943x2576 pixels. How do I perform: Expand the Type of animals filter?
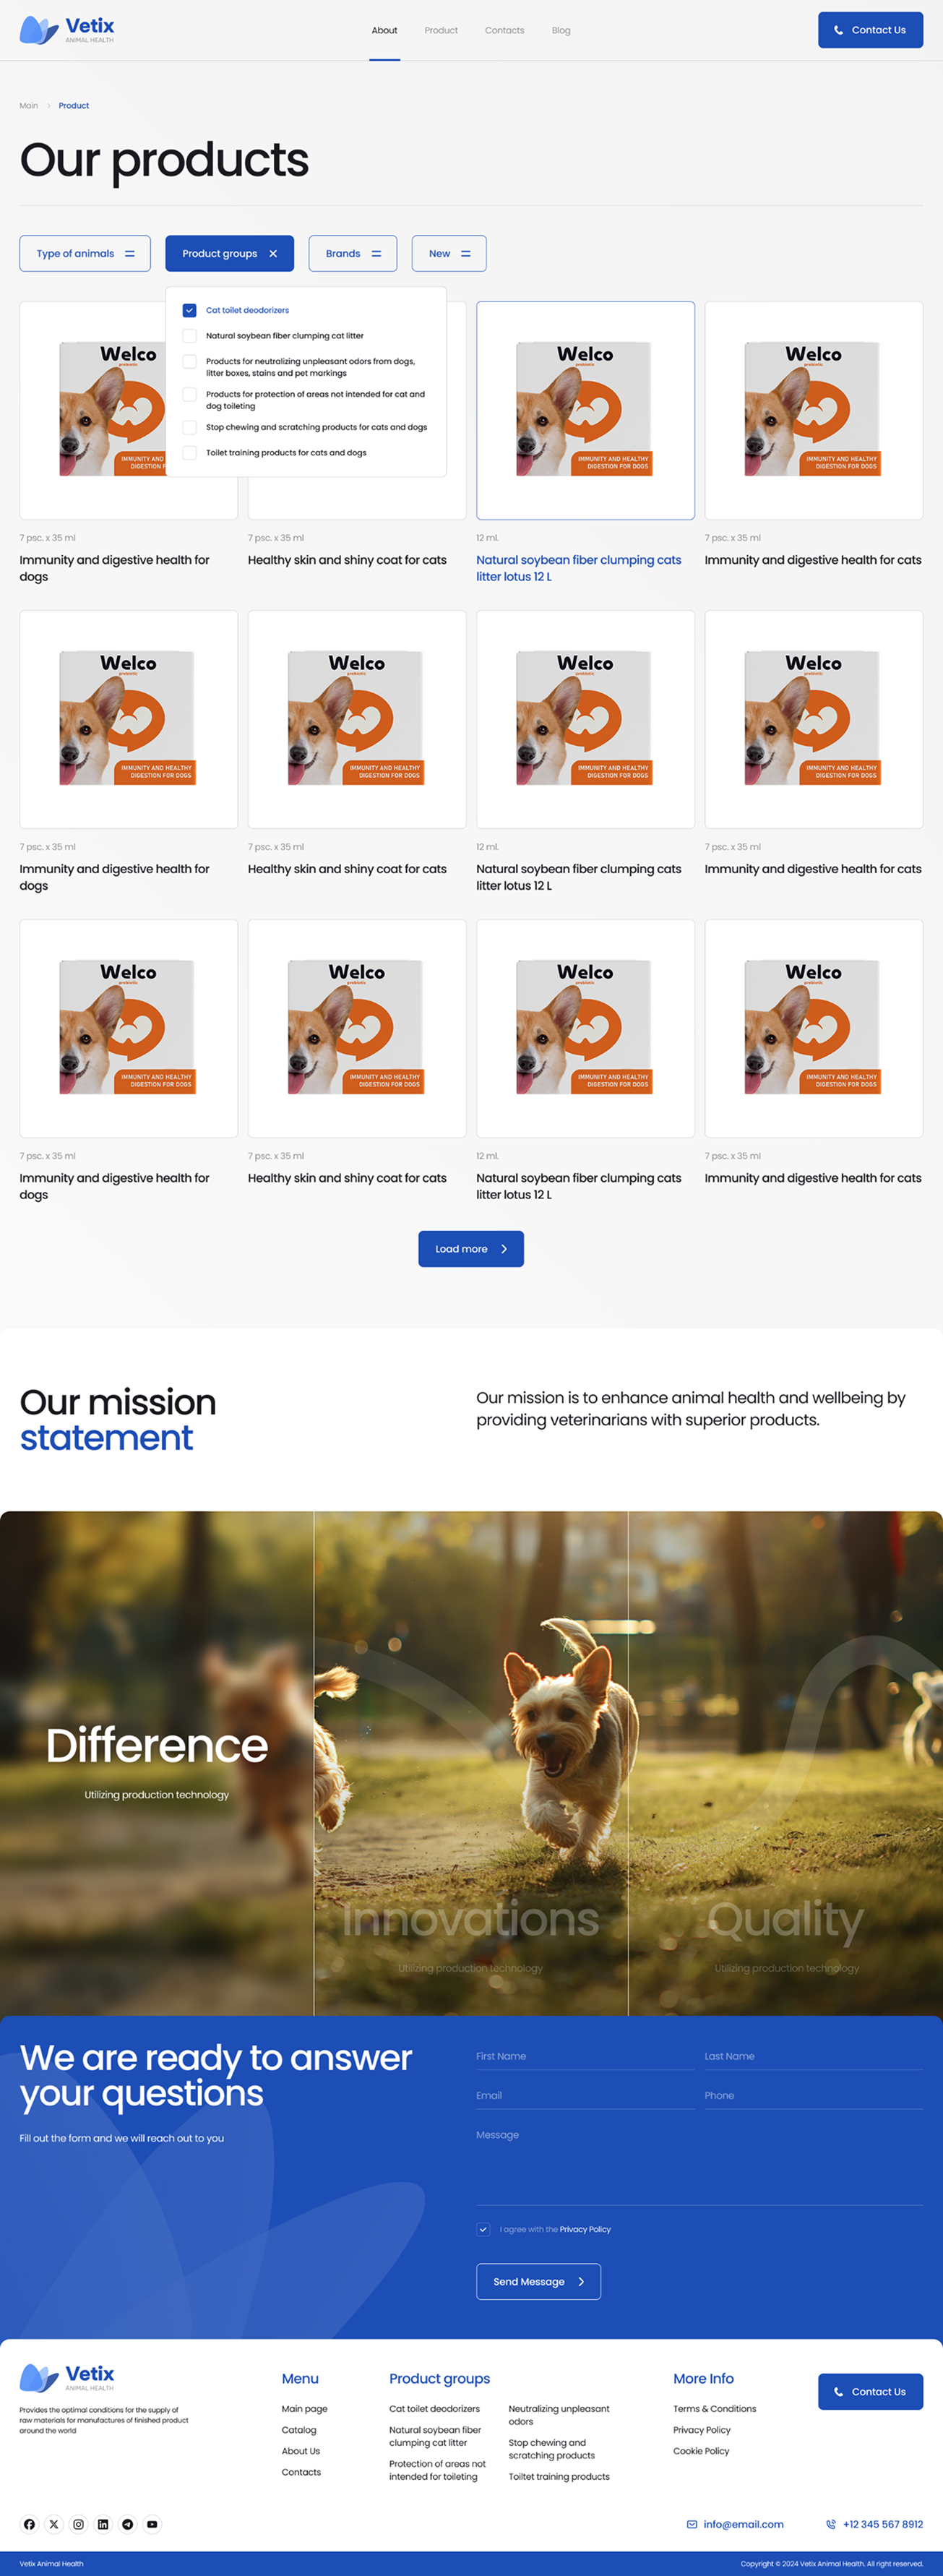[85, 254]
